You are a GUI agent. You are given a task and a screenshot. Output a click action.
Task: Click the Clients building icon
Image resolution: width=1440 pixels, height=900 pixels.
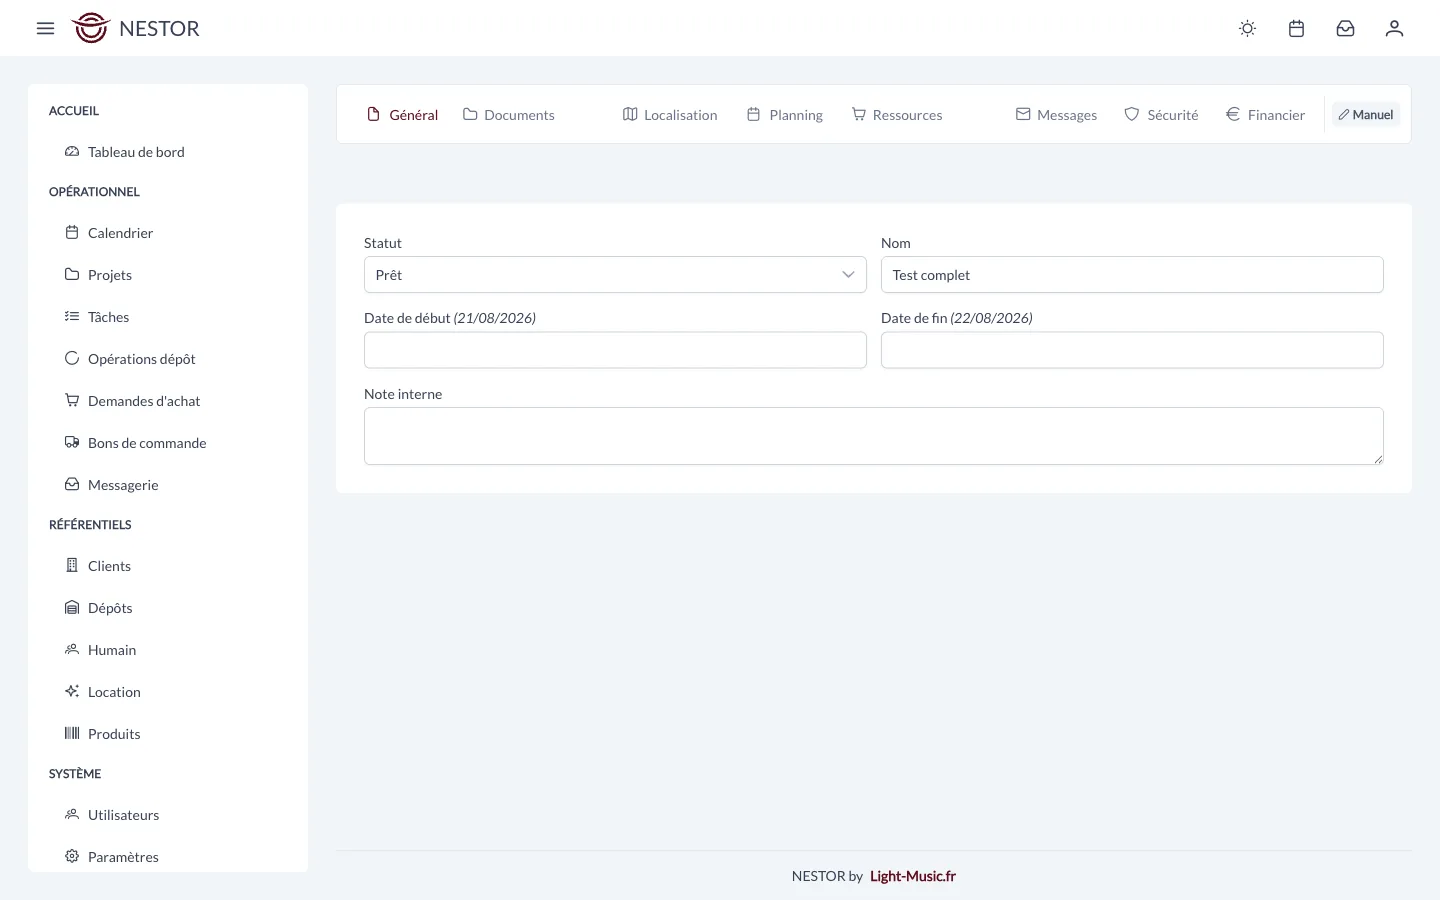pyautogui.click(x=72, y=565)
